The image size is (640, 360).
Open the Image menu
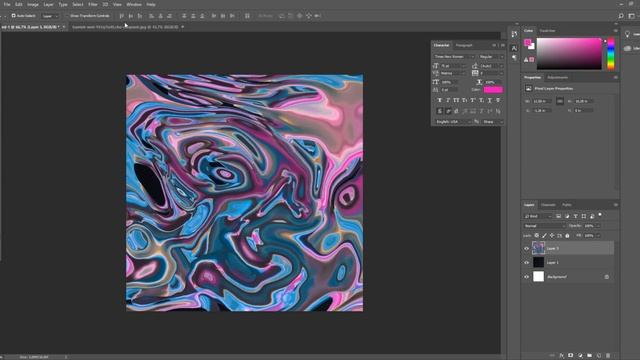33,4
